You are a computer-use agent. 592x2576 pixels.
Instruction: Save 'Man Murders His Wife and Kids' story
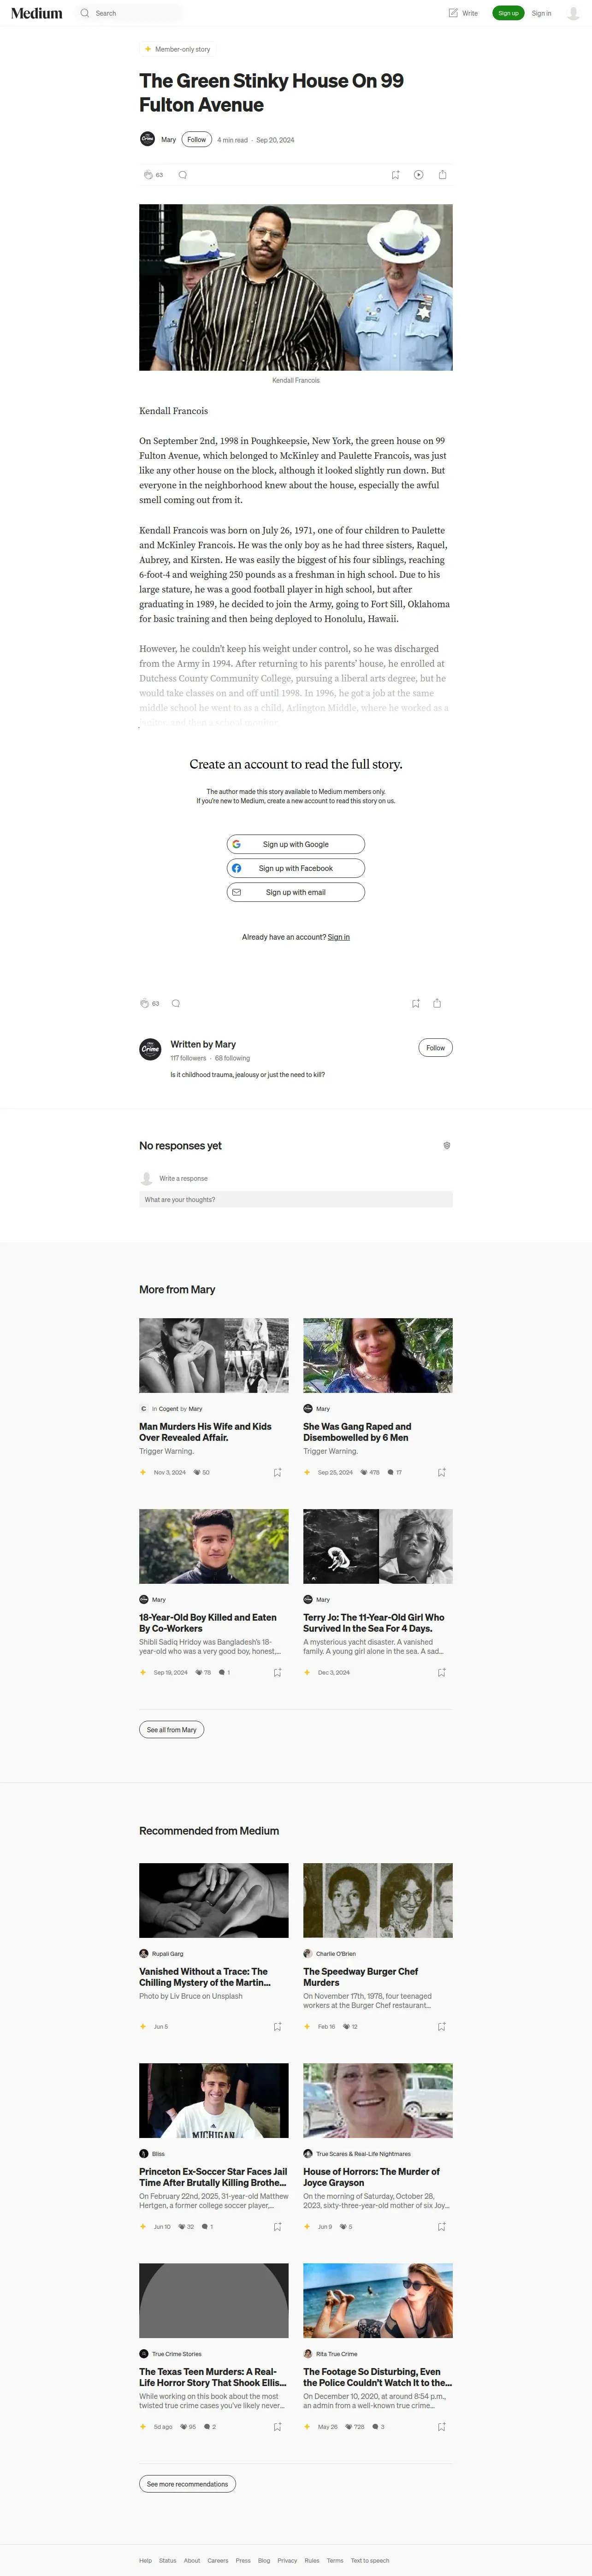point(277,1472)
